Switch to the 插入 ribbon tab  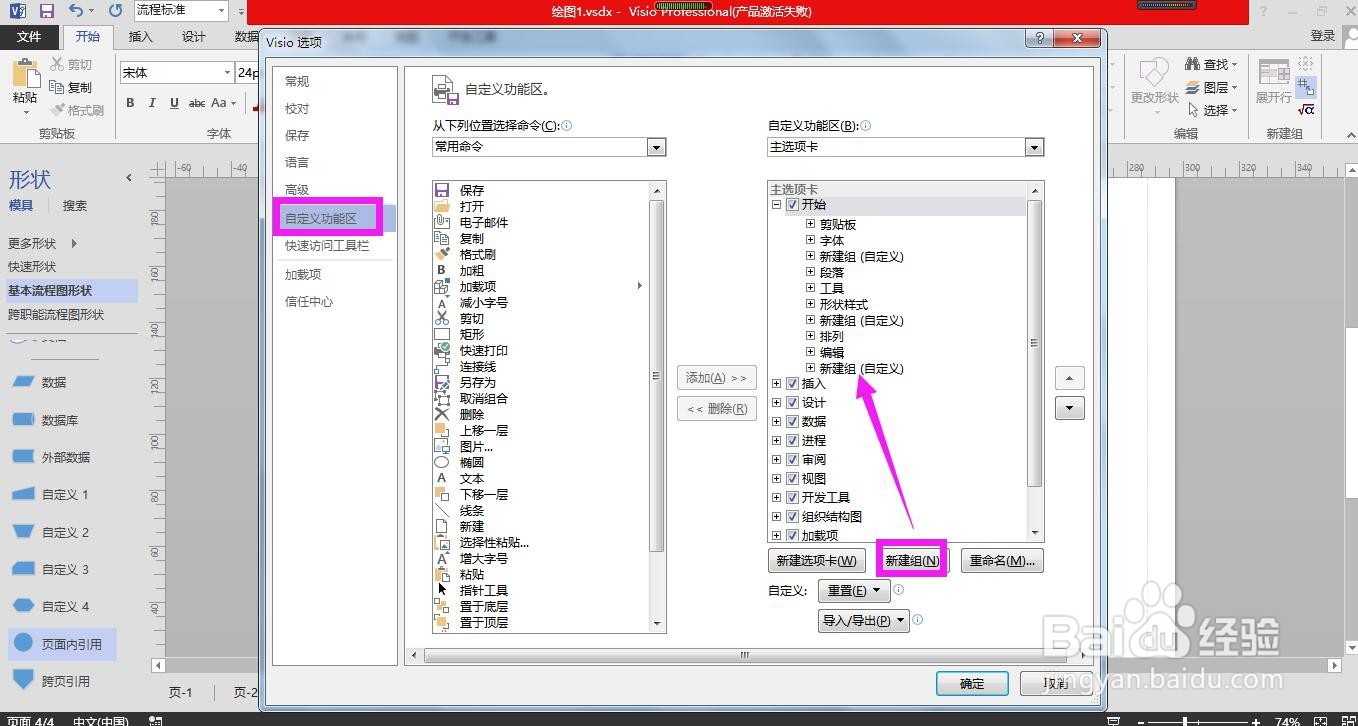tap(141, 37)
